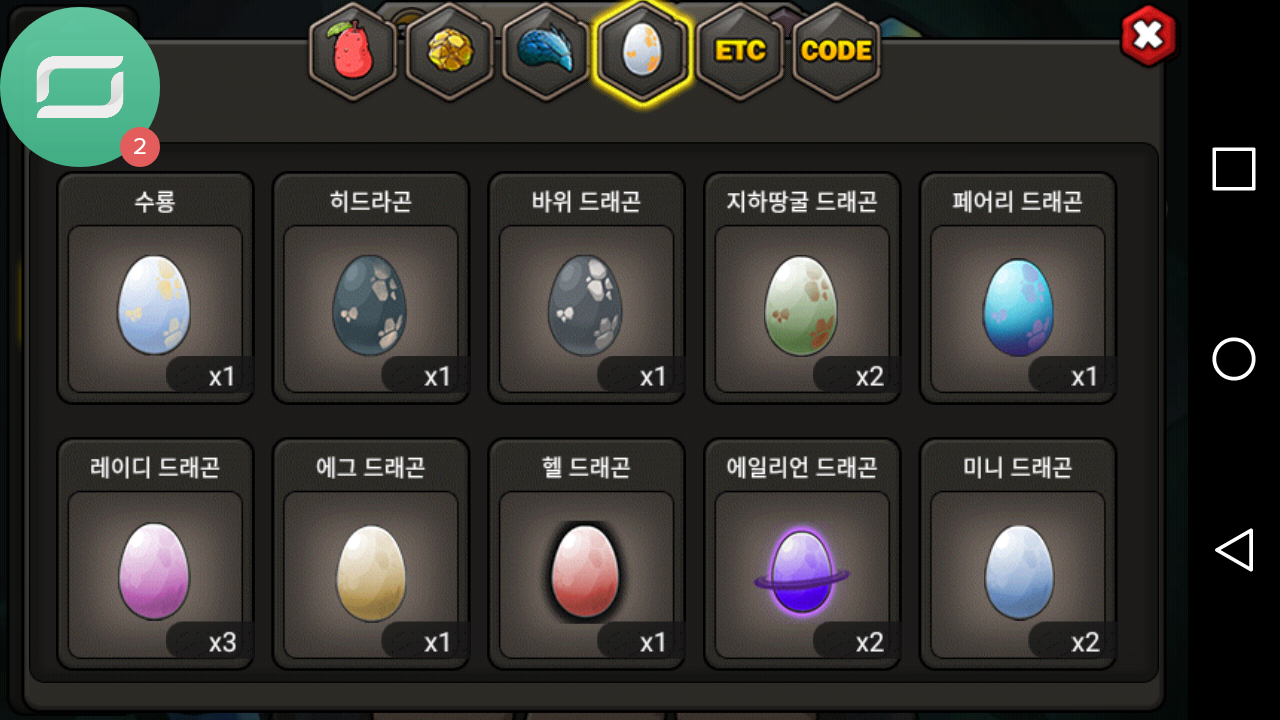Pick the red 헬 드래곤 egg
The height and width of the screenshot is (720, 1280).
[586, 554]
